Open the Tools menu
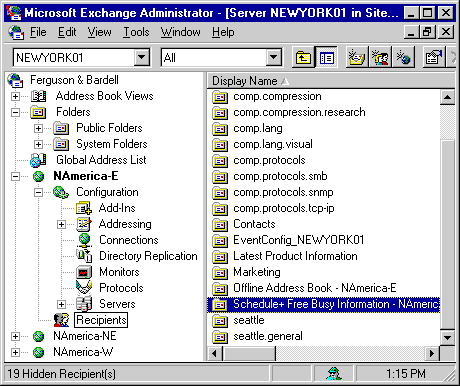460x386 pixels. pos(136,32)
